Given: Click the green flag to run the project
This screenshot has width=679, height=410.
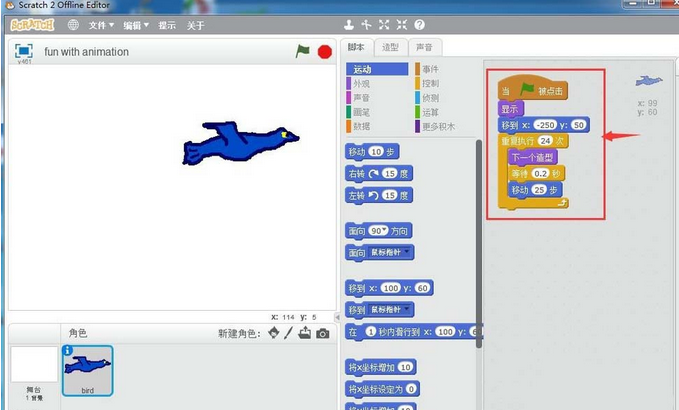Looking at the screenshot, I should [303, 51].
